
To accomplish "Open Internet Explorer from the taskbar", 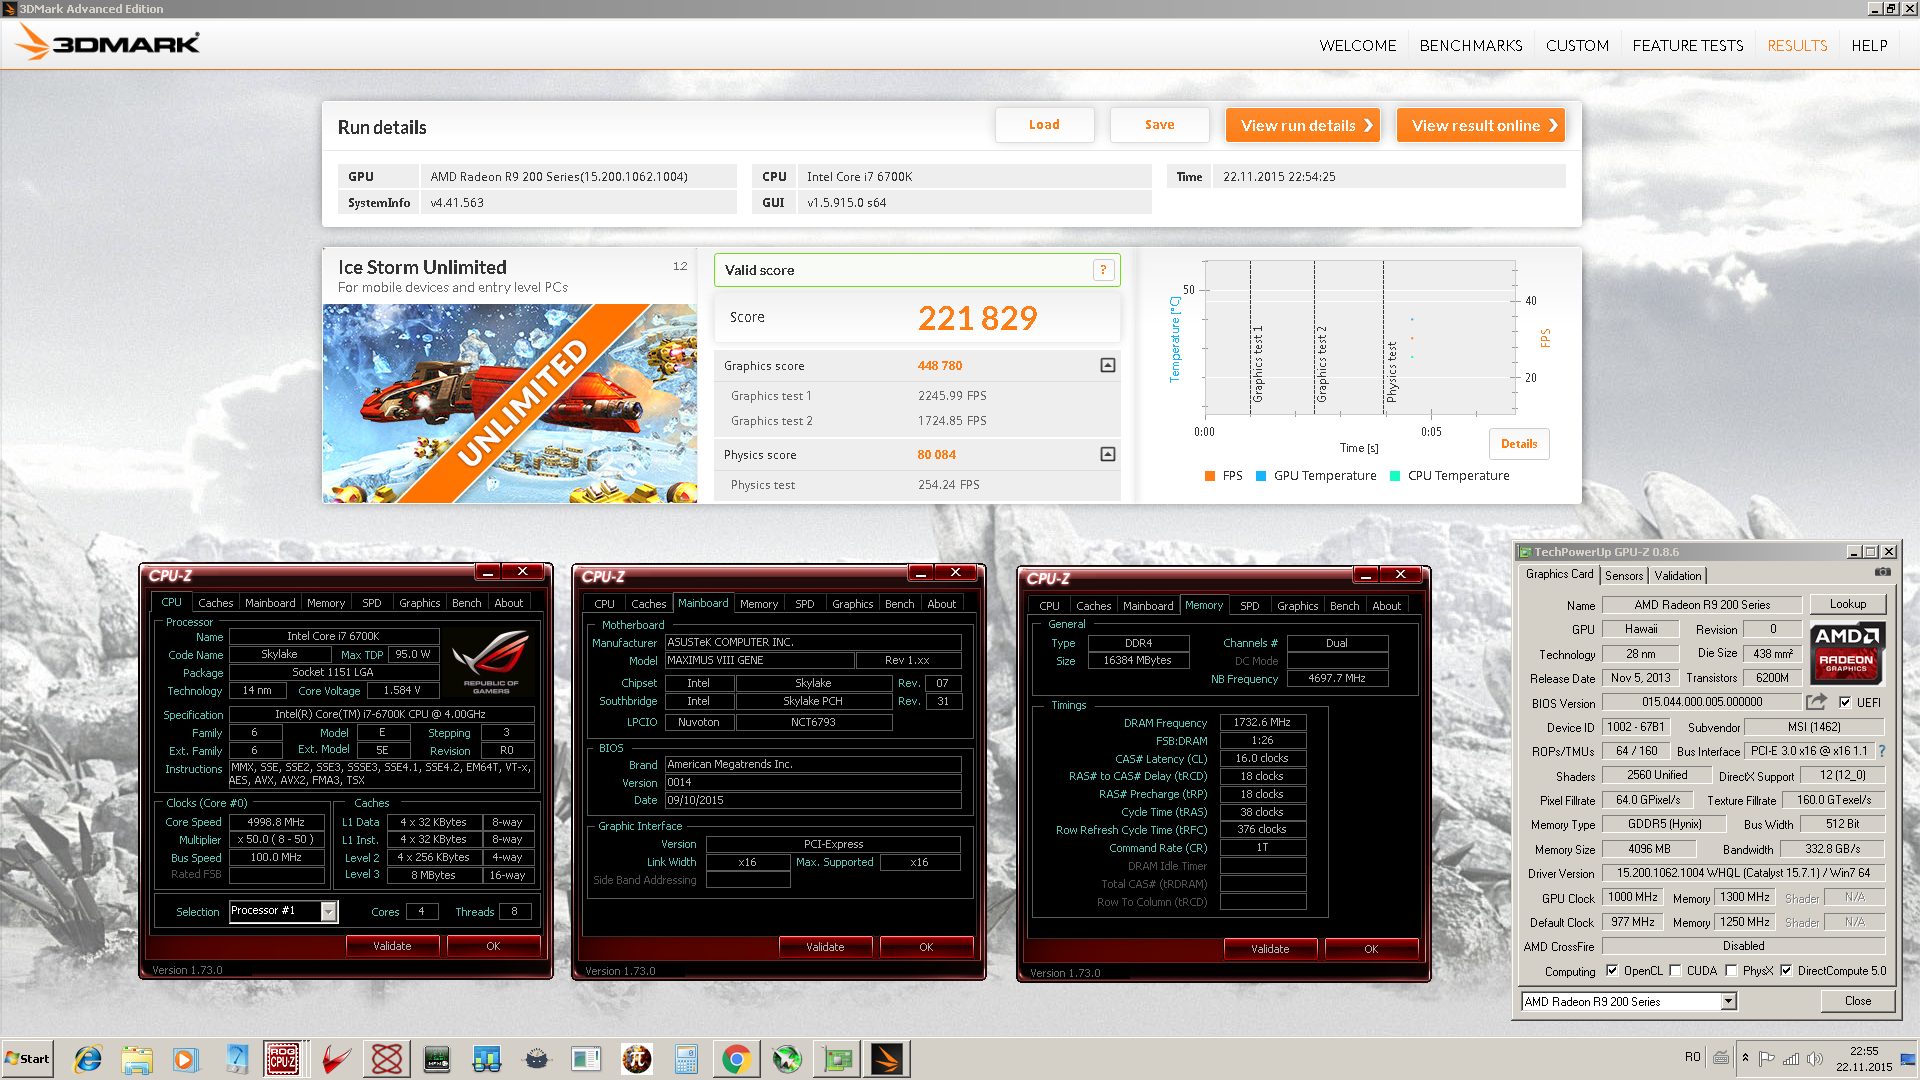I will point(88,1059).
